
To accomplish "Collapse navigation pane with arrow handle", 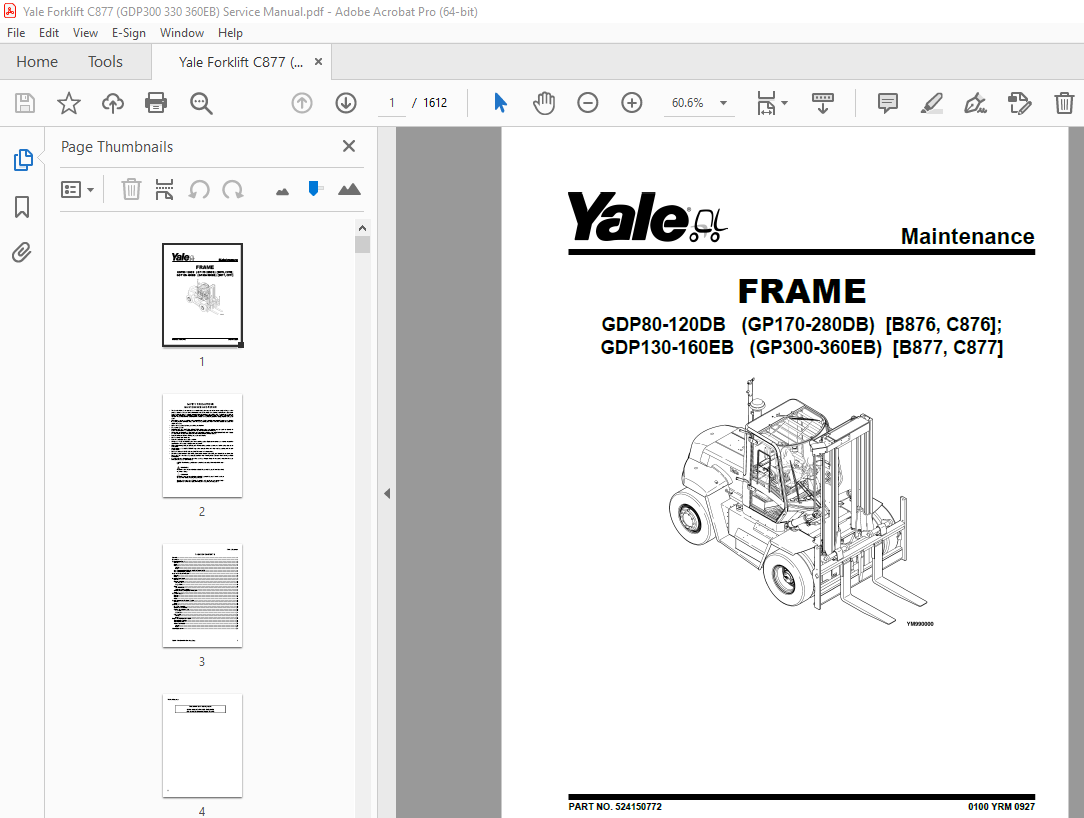I will (387, 493).
